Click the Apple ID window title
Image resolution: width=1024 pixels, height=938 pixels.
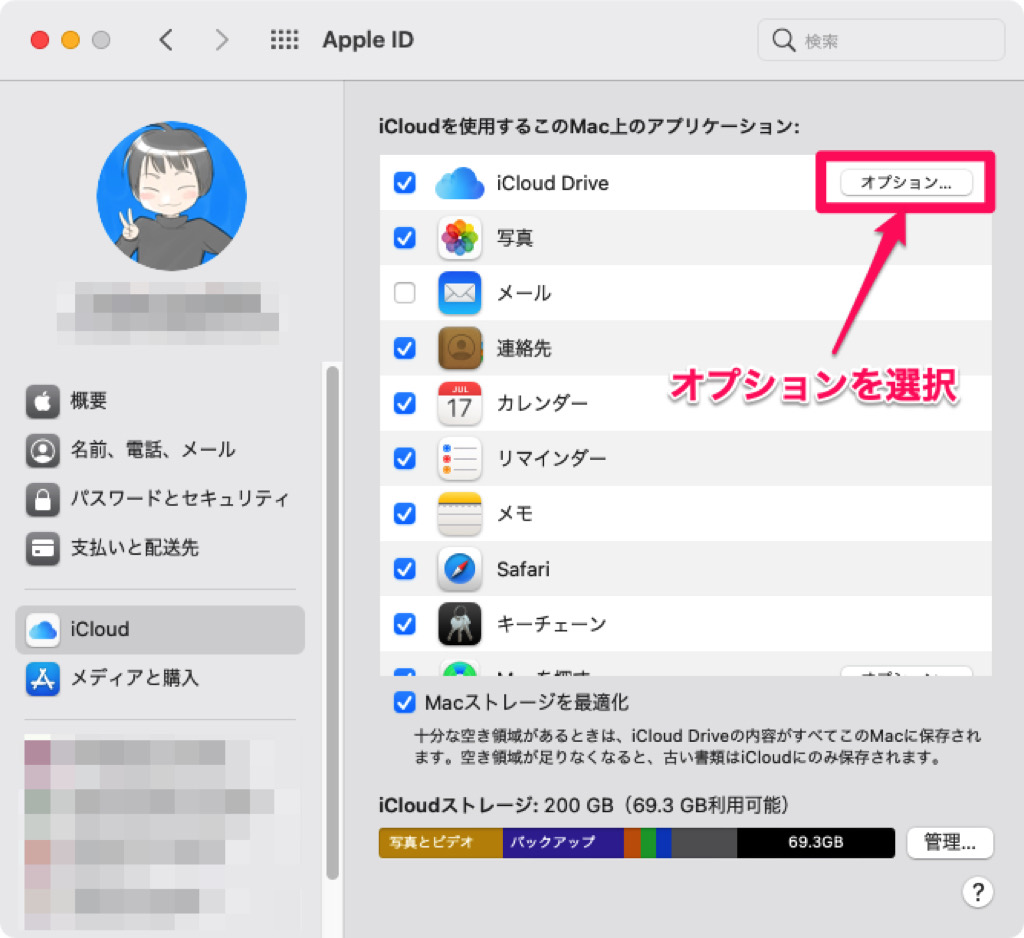pyautogui.click(x=368, y=40)
